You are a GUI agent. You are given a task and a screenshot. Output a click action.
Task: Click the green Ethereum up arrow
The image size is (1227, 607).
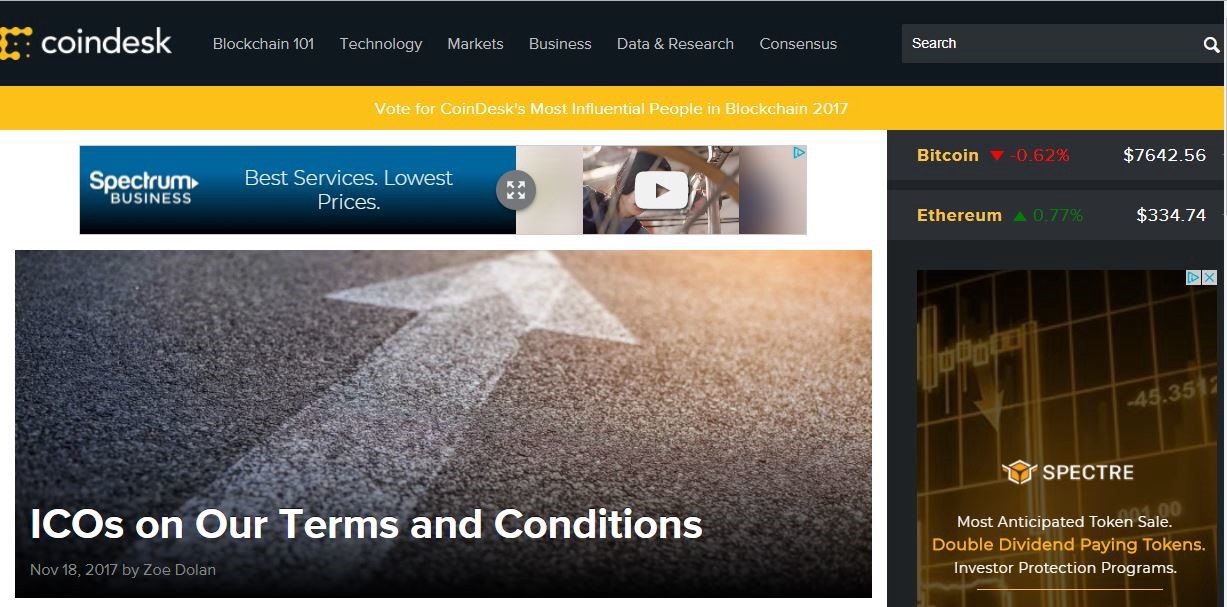tap(1019, 216)
